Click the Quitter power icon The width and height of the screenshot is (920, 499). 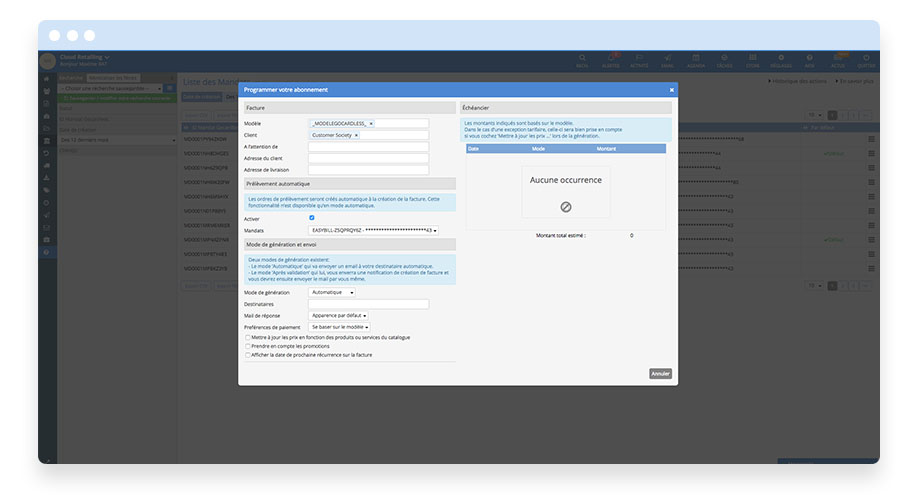coord(866,60)
